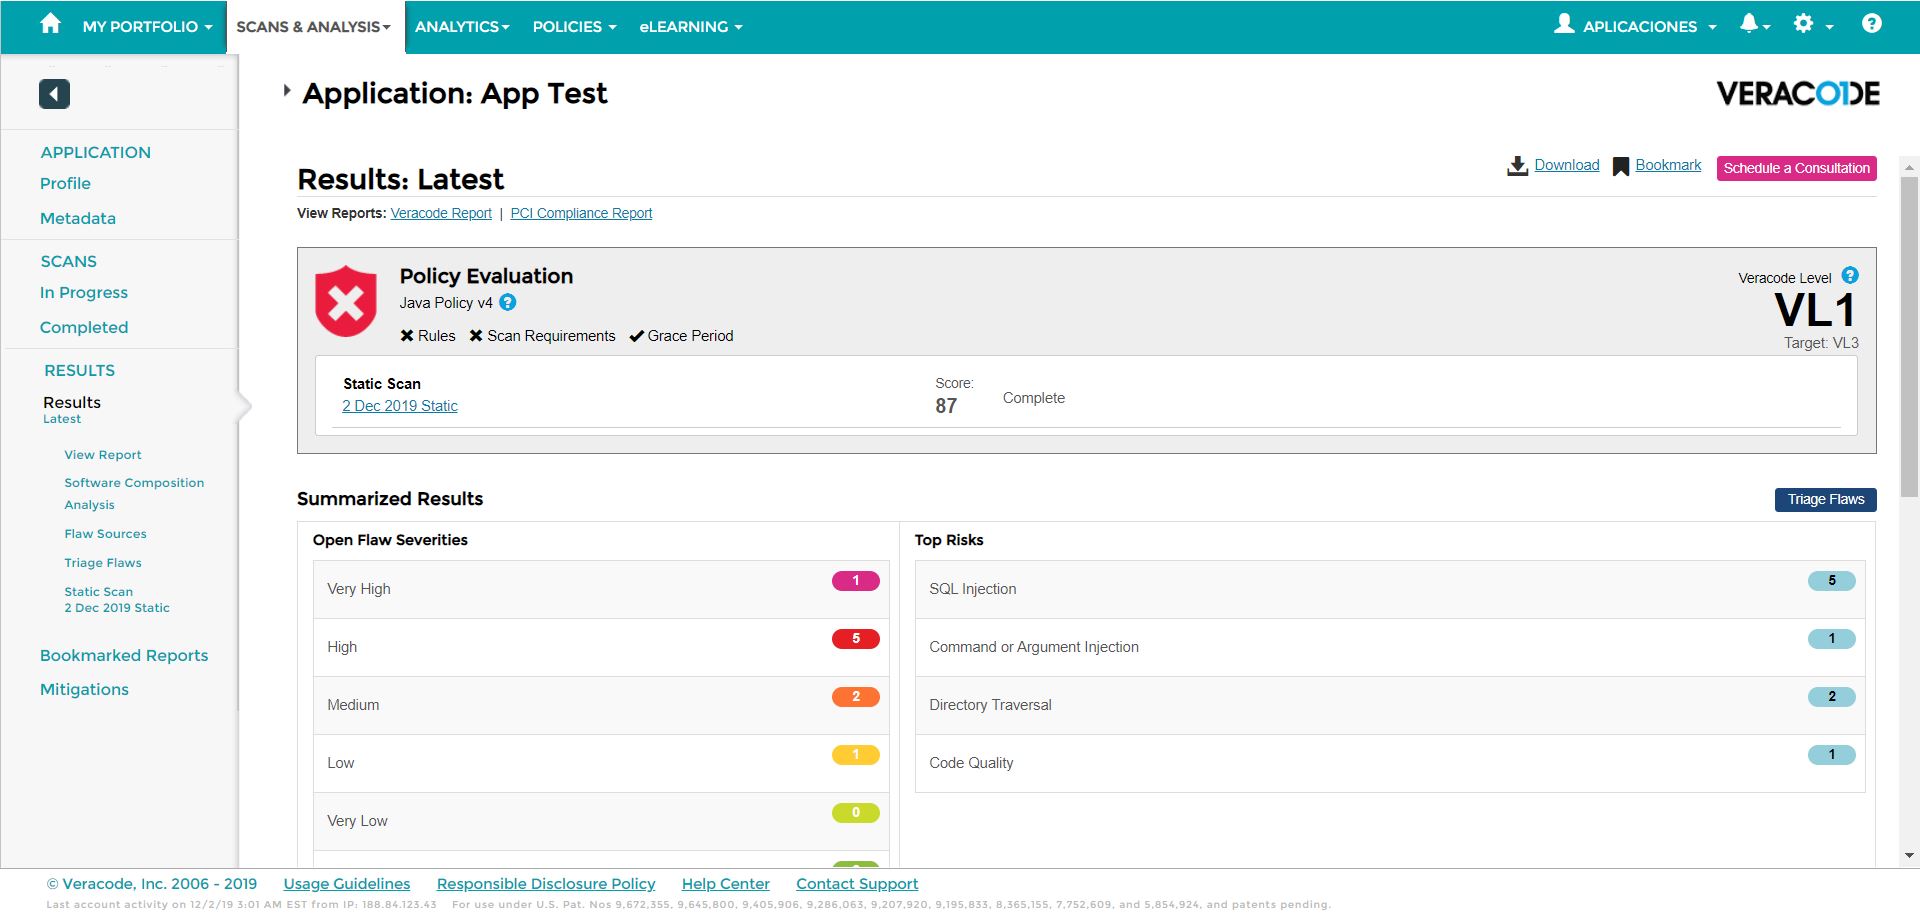
Task: Click Schedule a Consultation button
Action: [x=1796, y=168]
